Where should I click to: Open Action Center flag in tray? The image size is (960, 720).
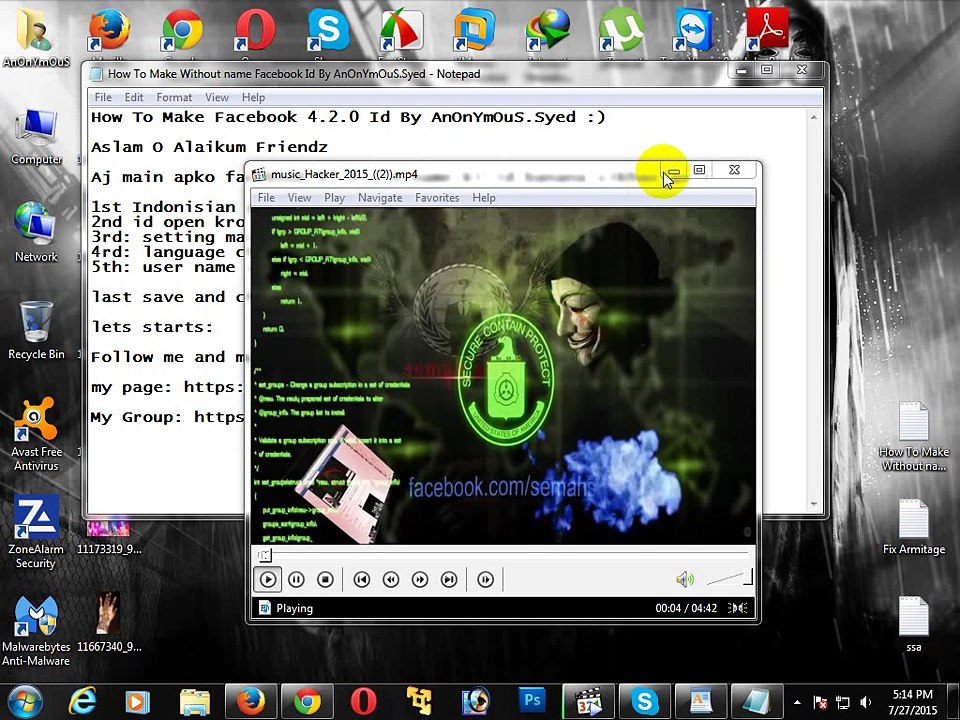[820, 702]
